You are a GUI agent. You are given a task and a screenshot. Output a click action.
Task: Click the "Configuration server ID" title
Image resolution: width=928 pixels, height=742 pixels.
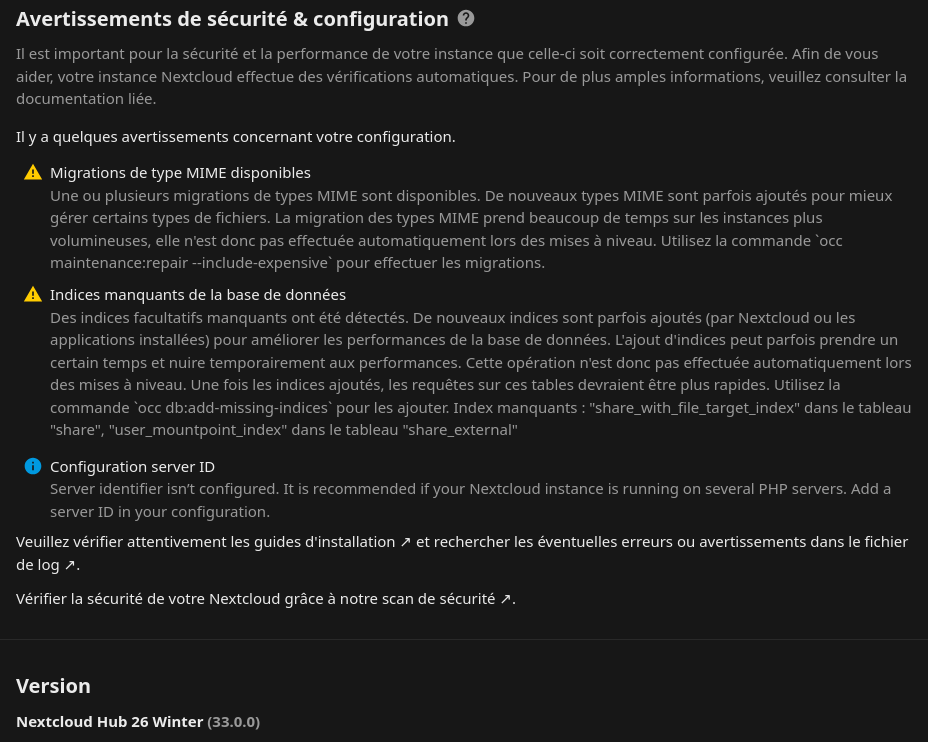click(132, 466)
